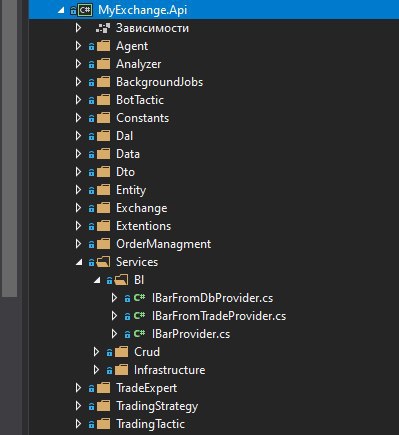Click the TradeExpert folder icon
This screenshot has height=435, width=399.
point(103,388)
